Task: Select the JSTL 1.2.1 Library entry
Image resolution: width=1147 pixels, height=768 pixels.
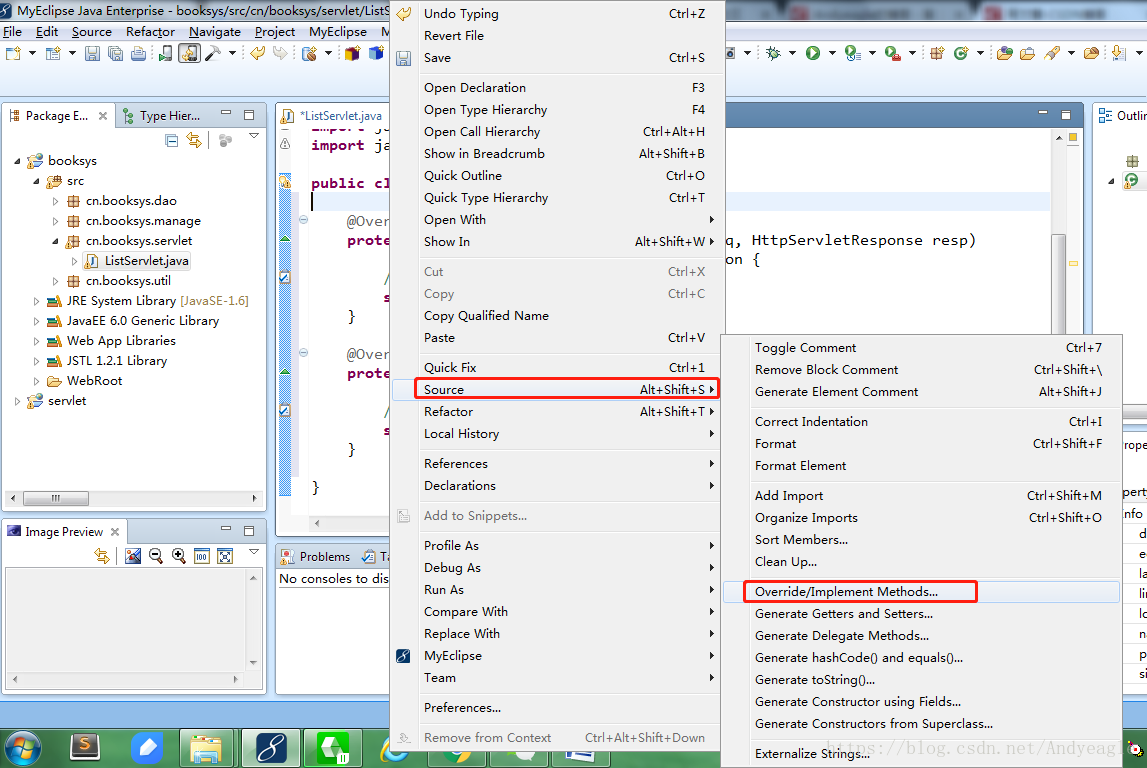Action: point(108,361)
